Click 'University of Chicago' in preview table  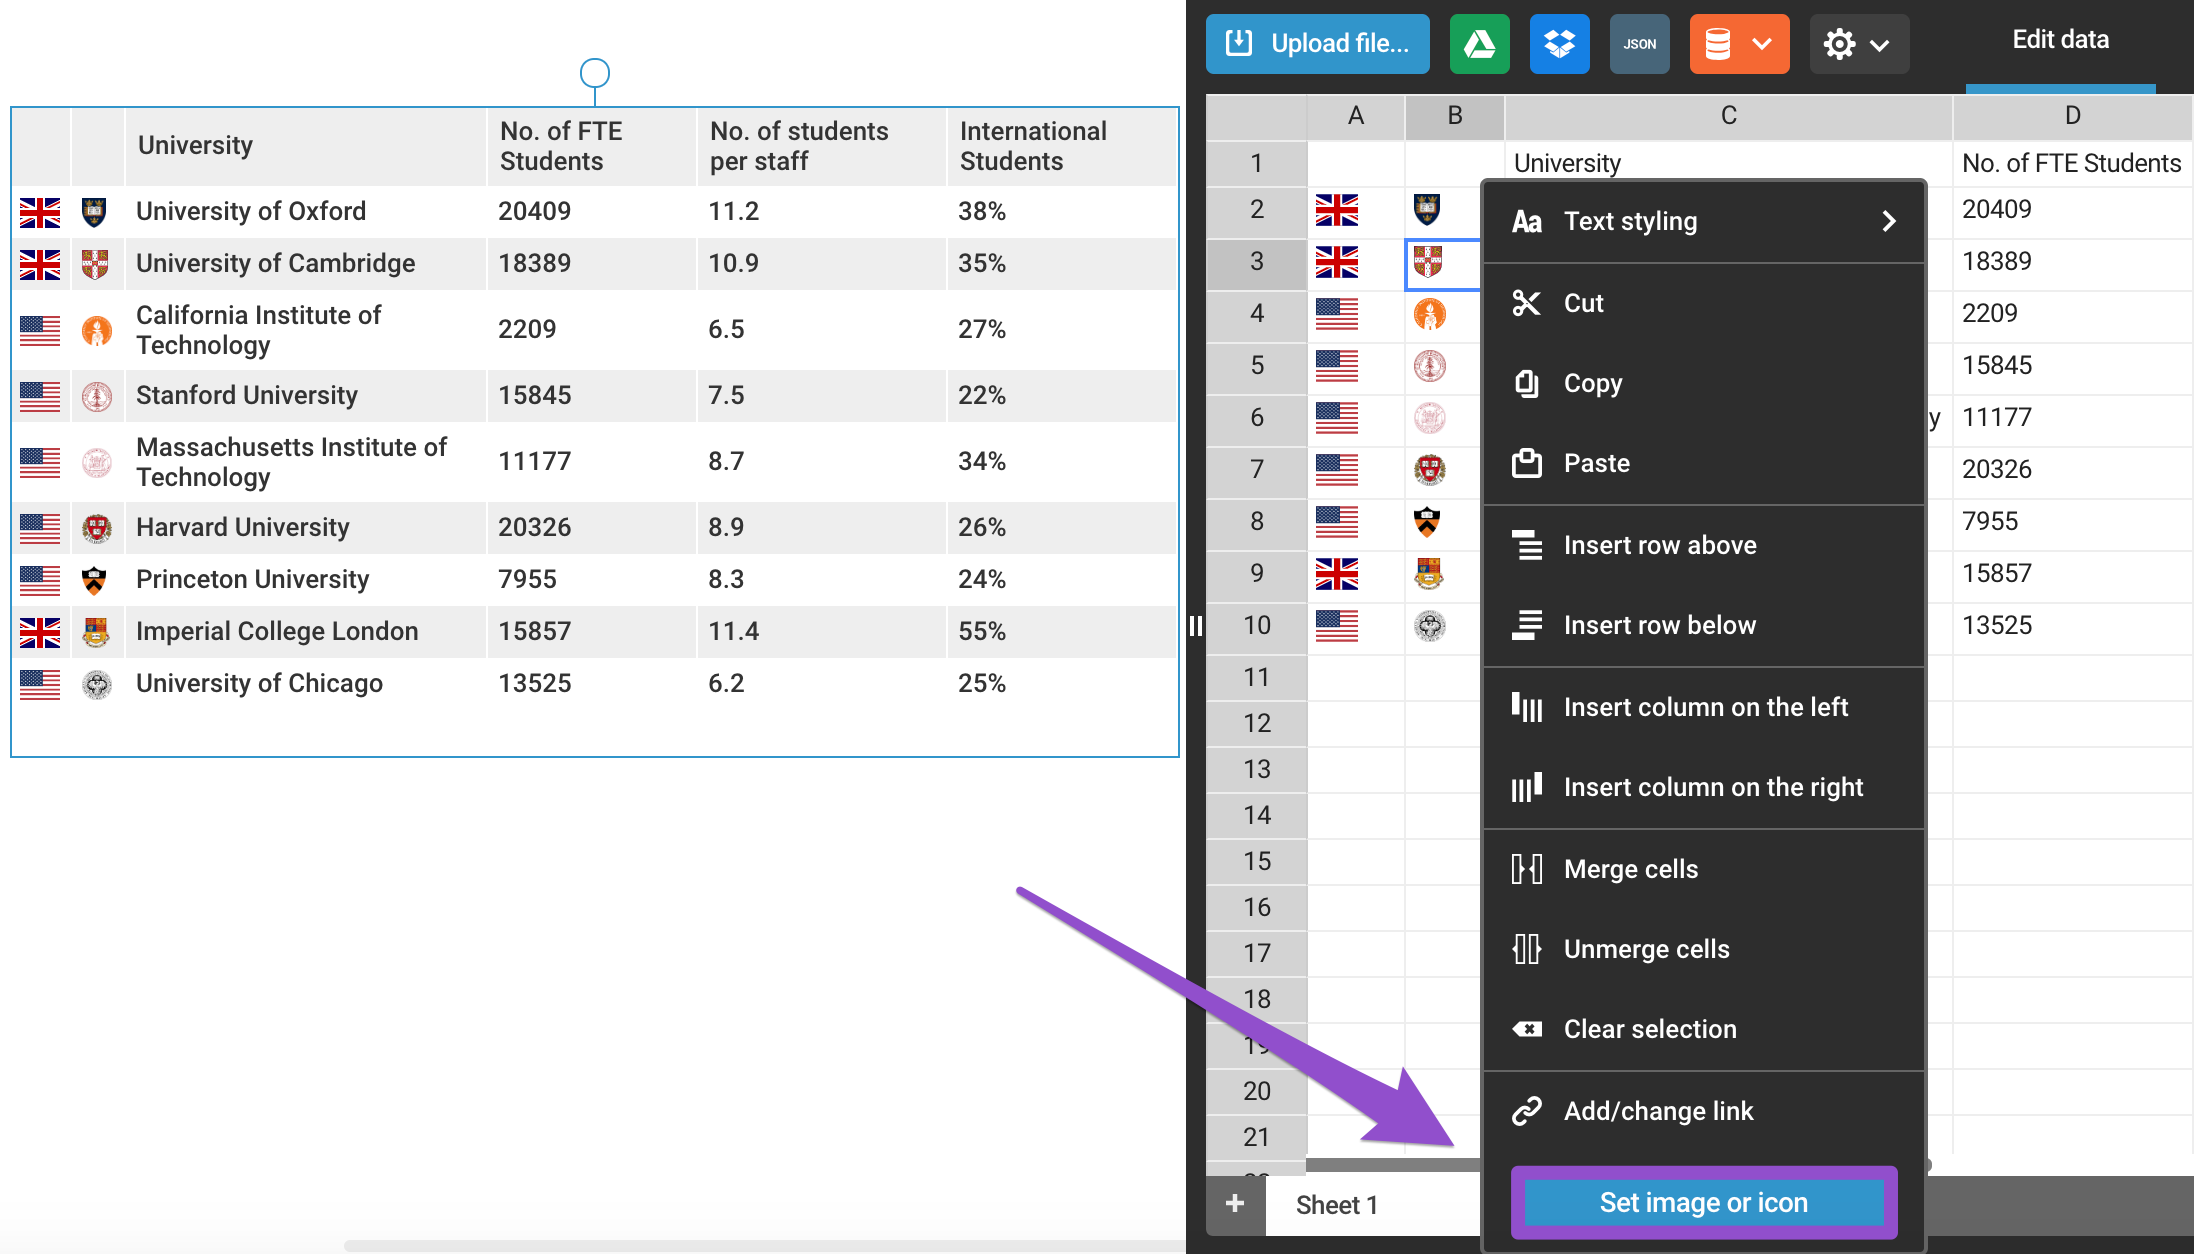[259, 683]
